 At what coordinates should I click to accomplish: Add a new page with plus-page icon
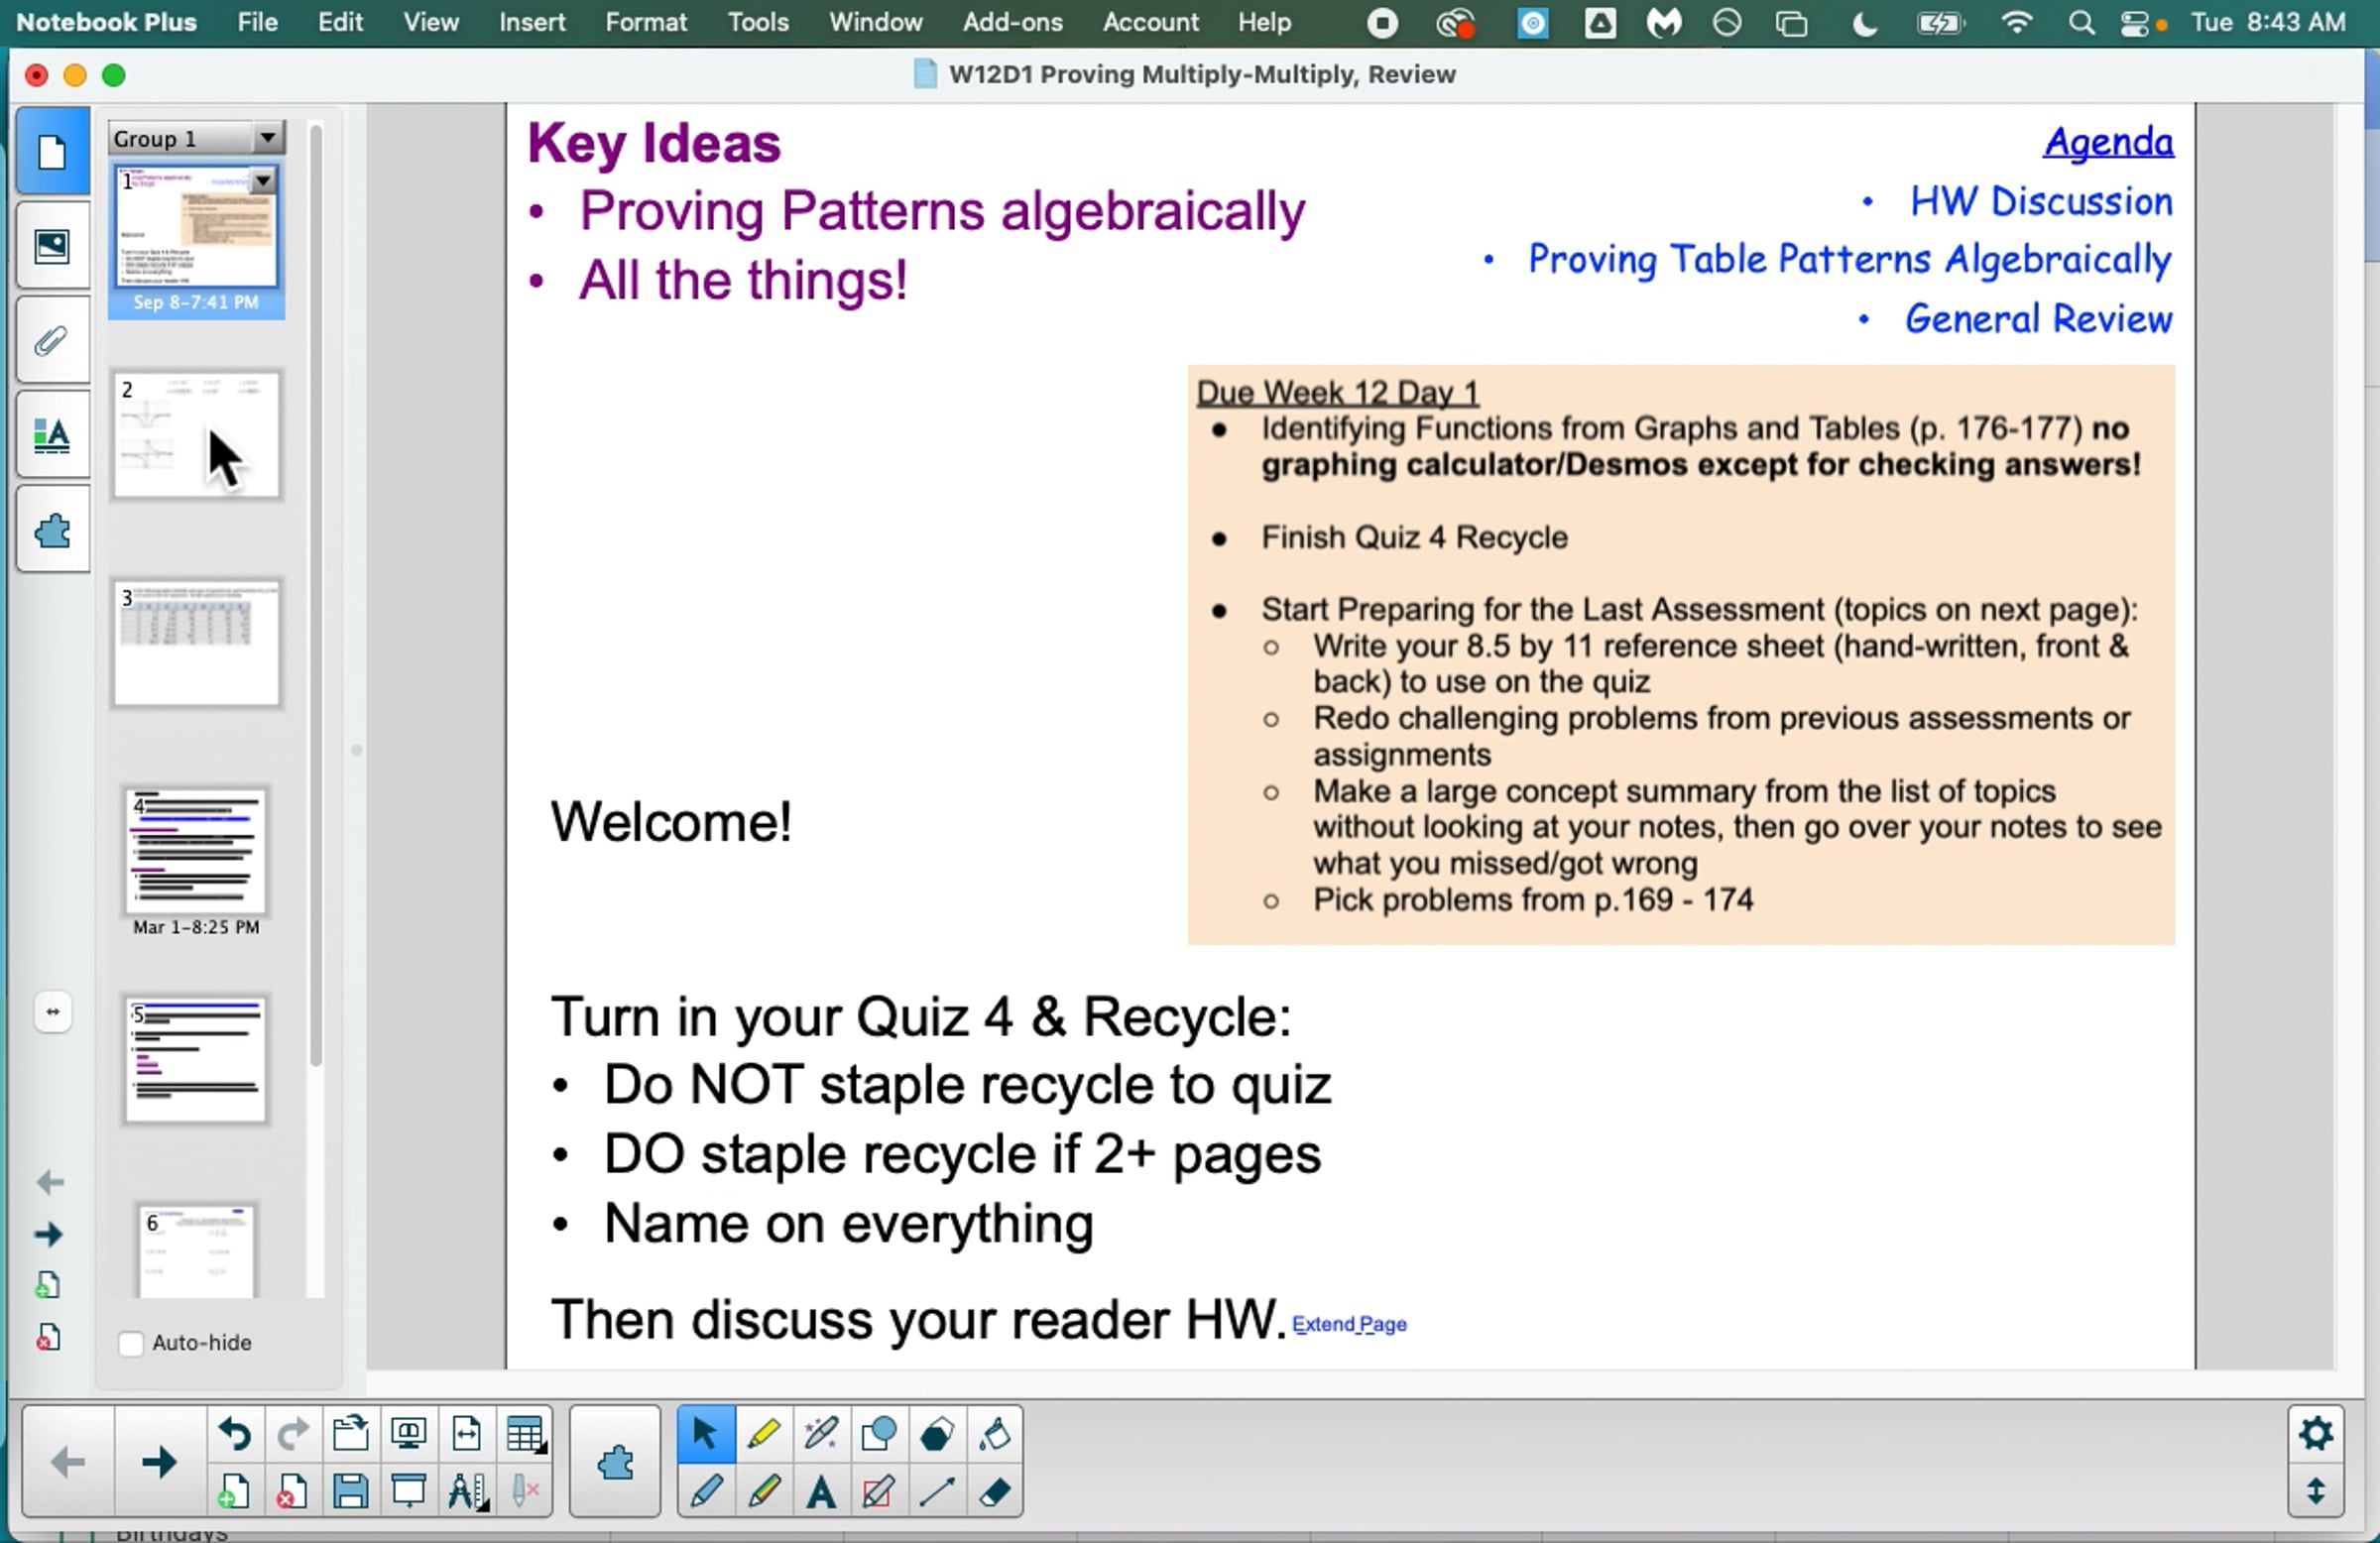233,1491
